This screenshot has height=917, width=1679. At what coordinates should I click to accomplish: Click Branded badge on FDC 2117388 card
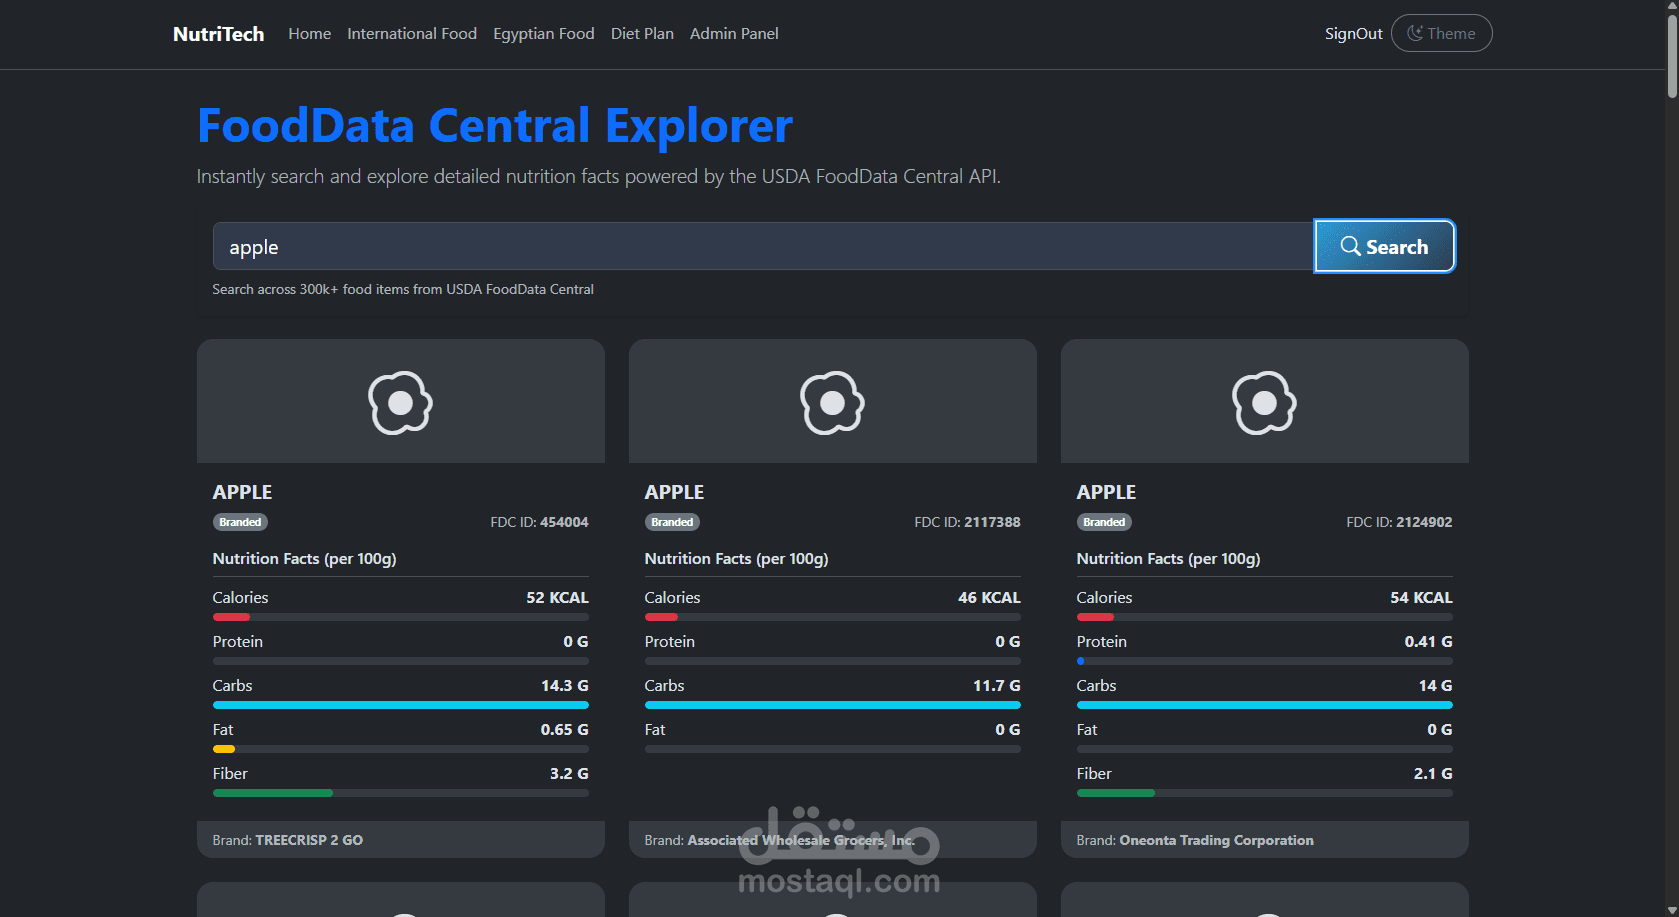coord(672,522)
